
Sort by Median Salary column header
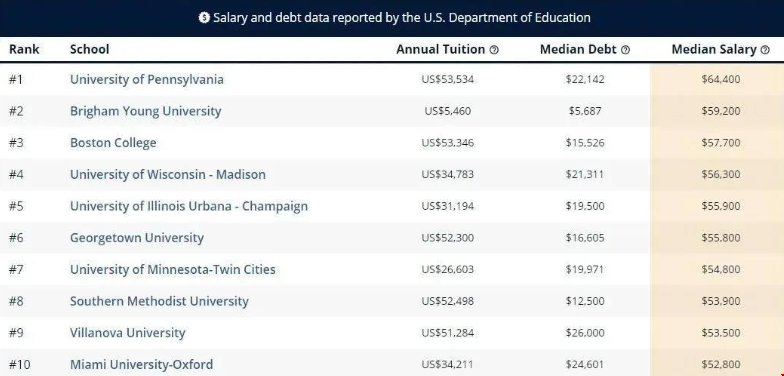click(714, 50)
